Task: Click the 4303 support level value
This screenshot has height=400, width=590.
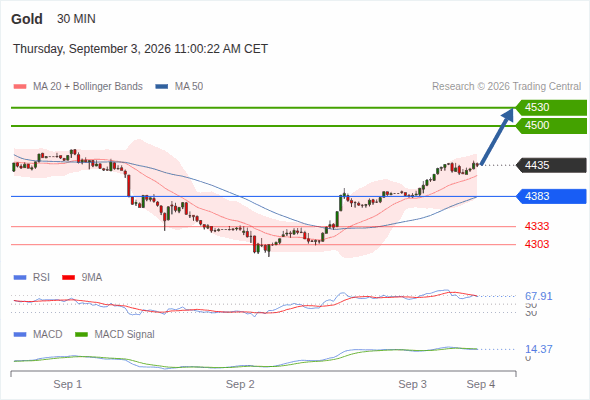Action: (537, 244)
